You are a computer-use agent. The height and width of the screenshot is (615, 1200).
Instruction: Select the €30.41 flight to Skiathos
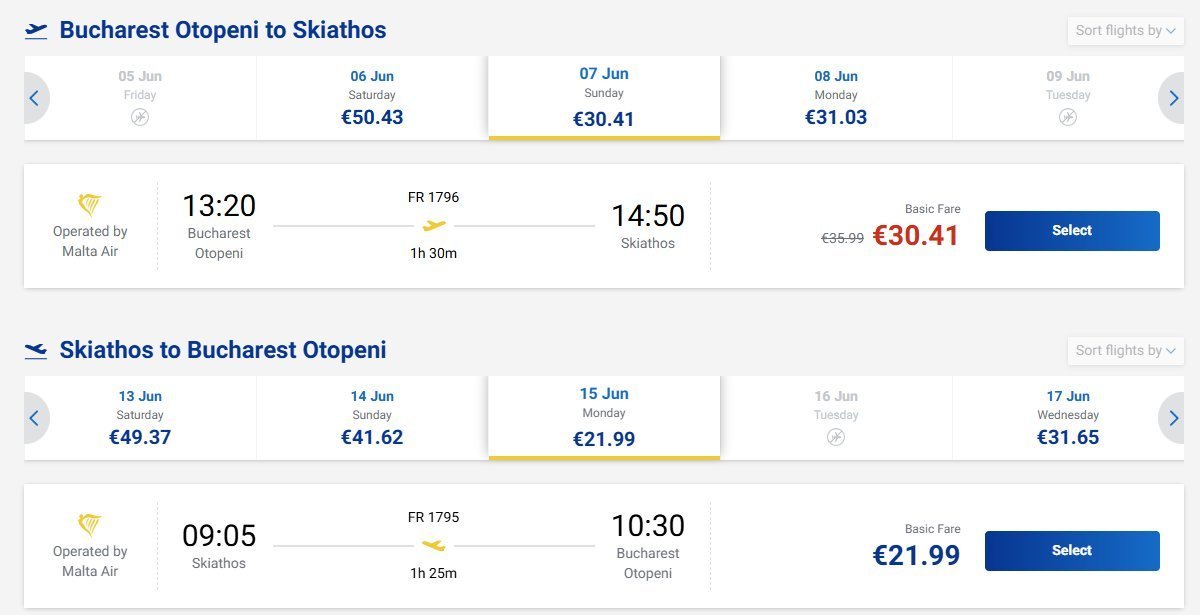coord(1072,231)
